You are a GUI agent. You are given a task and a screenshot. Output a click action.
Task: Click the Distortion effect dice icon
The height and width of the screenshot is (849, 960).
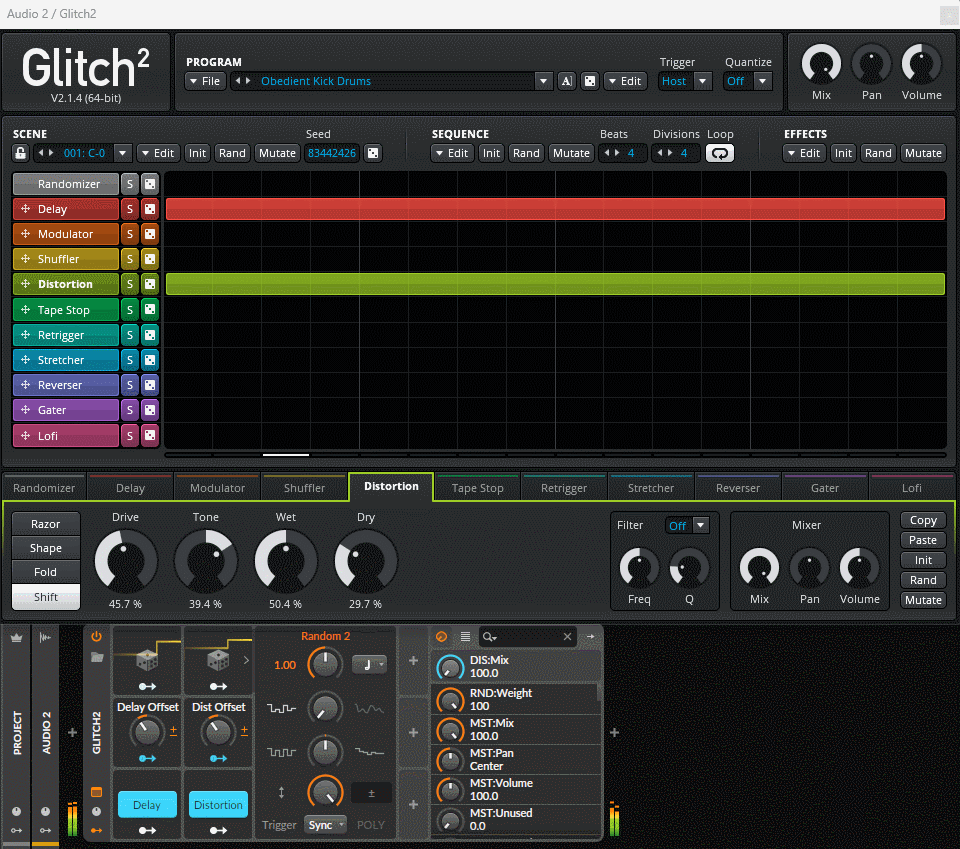149,284
